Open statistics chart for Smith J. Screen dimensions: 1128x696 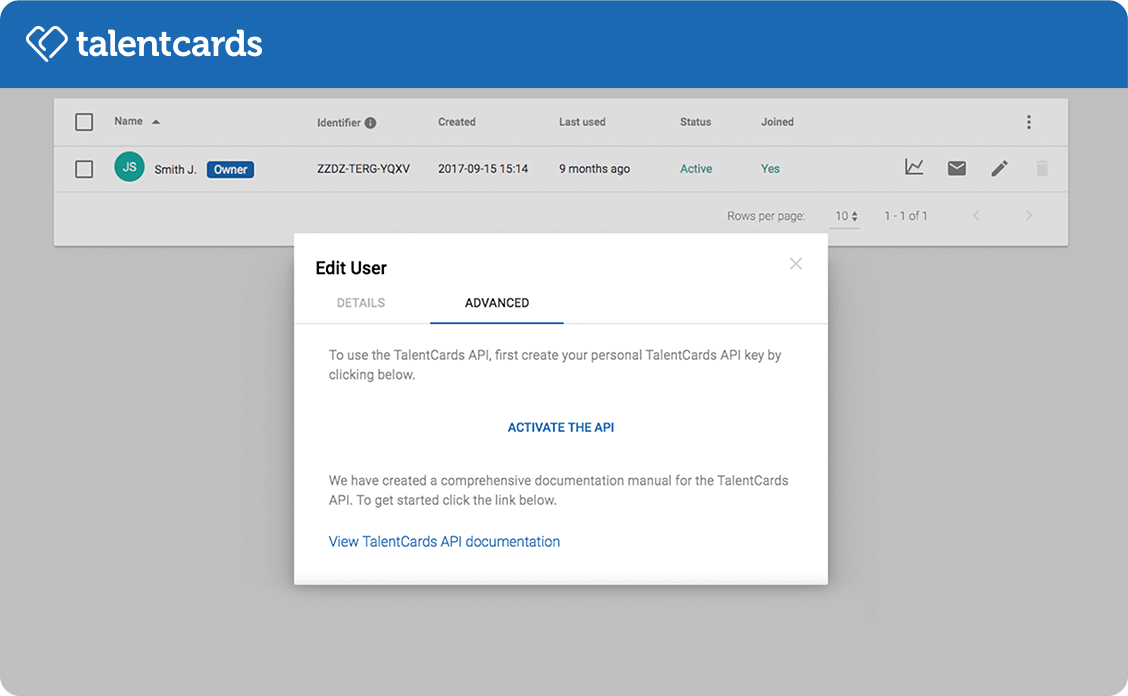(914, 167)
